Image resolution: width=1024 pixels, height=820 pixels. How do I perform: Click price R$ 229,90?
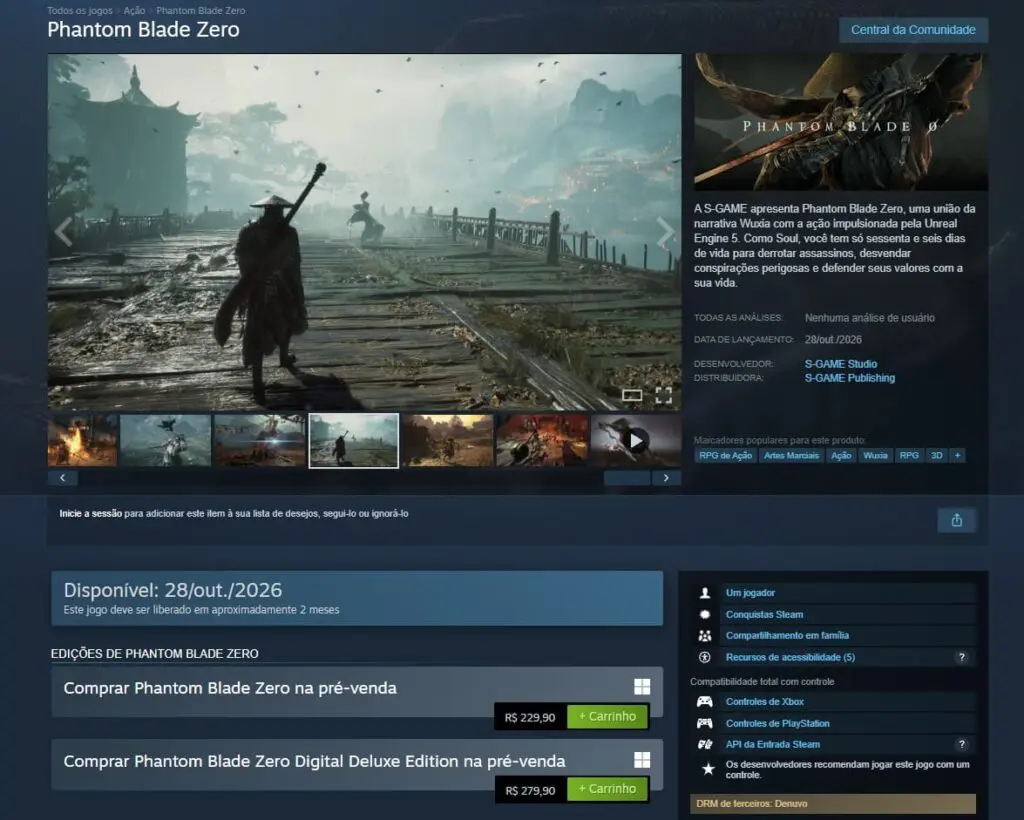[530, 718]
